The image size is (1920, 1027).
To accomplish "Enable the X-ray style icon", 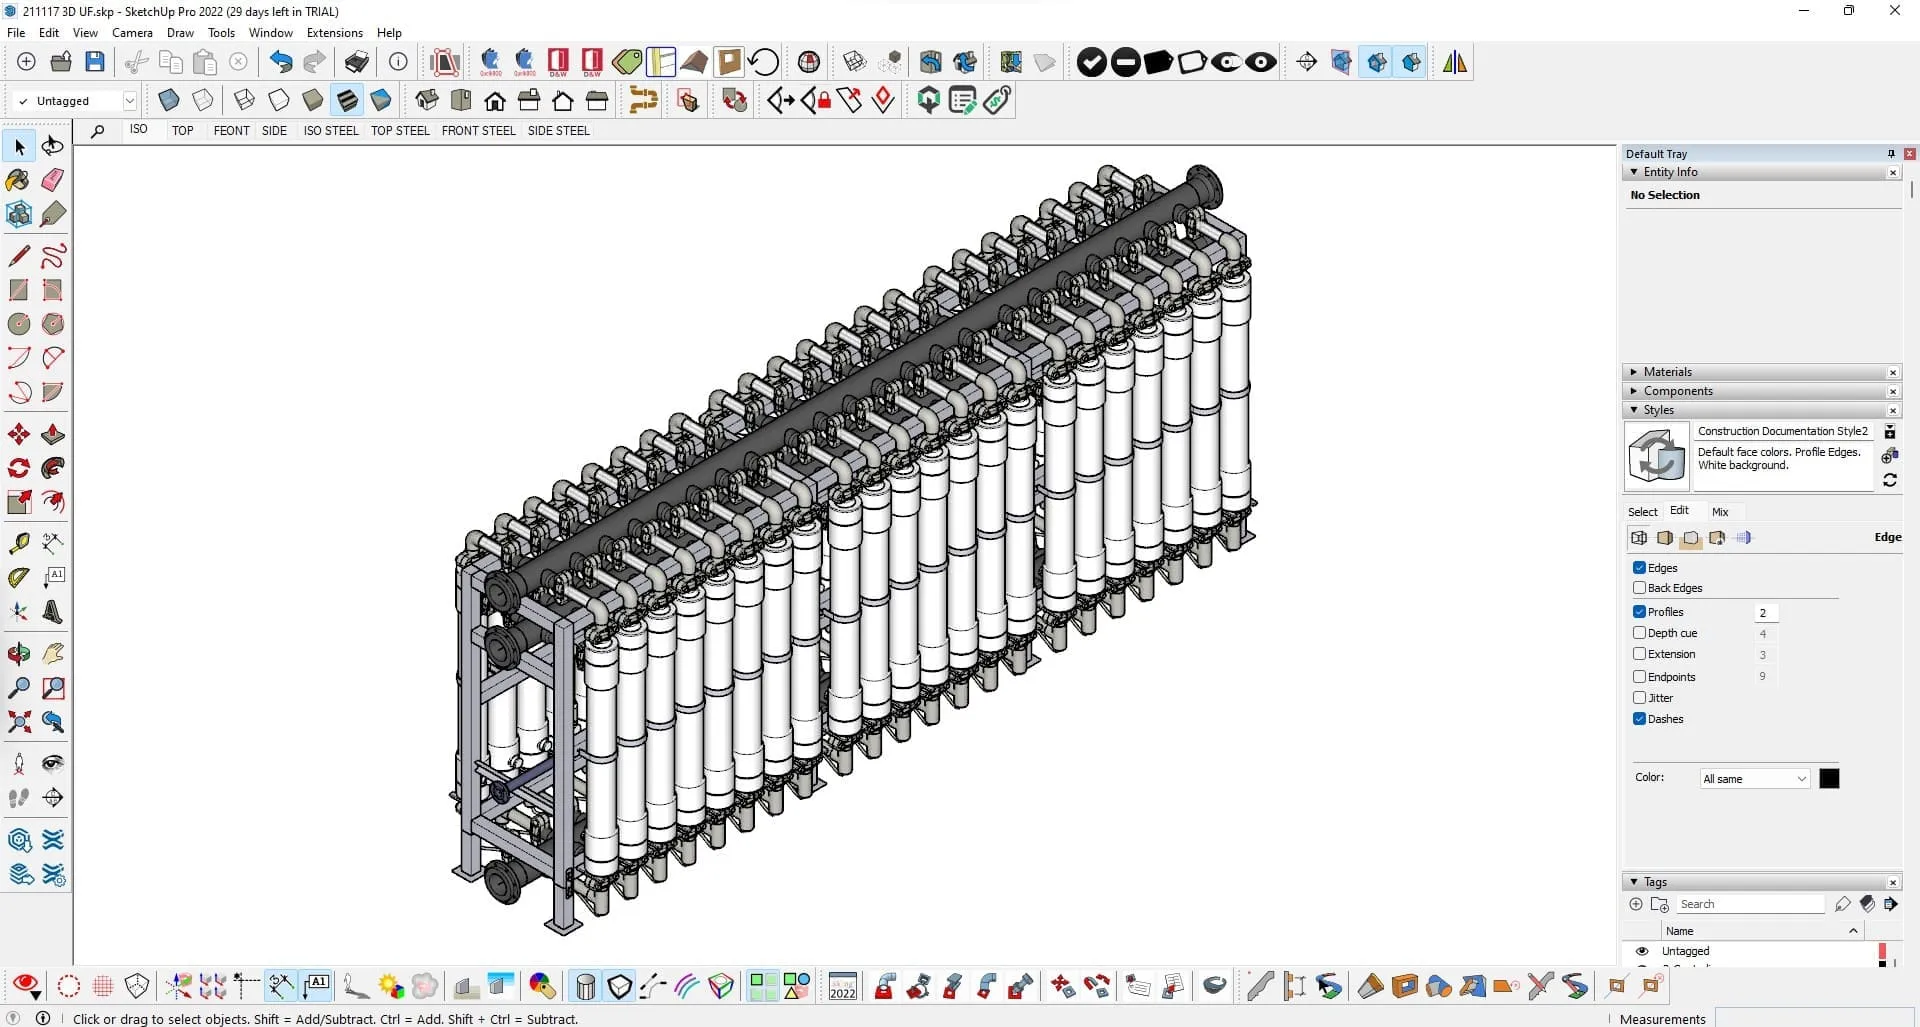I will click(x=169, y=100).
